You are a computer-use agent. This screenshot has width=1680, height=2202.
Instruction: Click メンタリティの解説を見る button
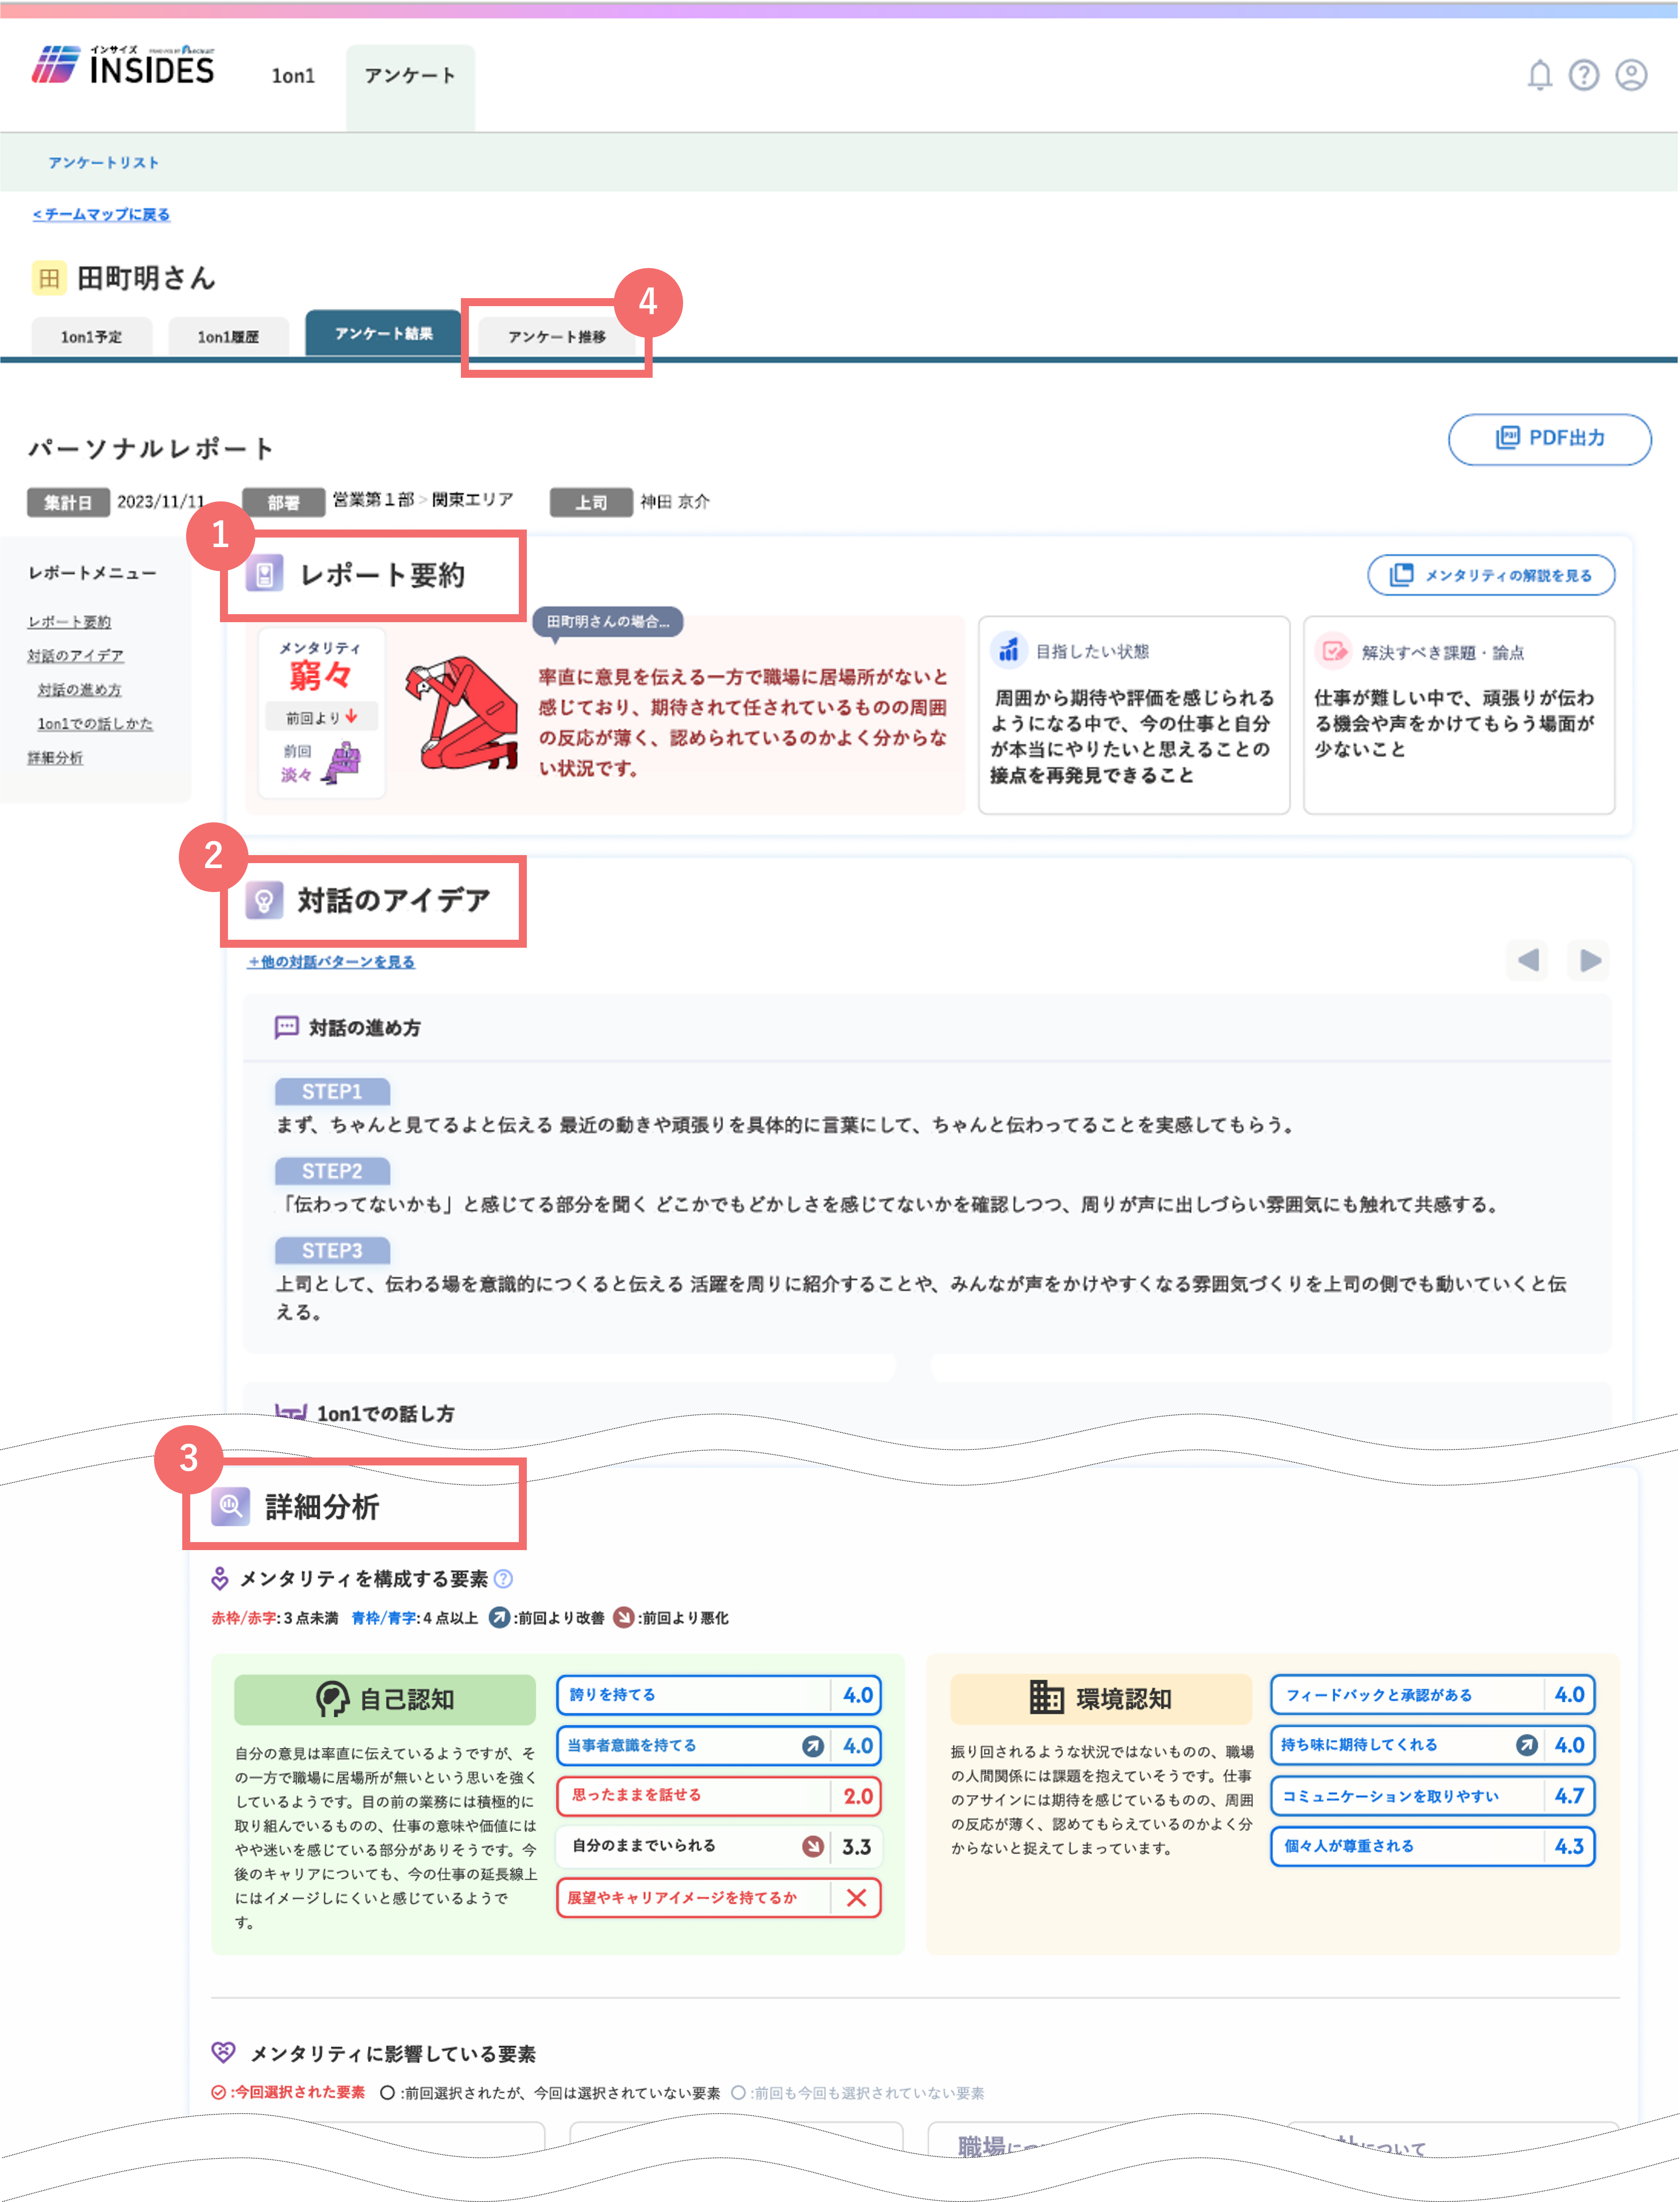[1491, 575]
